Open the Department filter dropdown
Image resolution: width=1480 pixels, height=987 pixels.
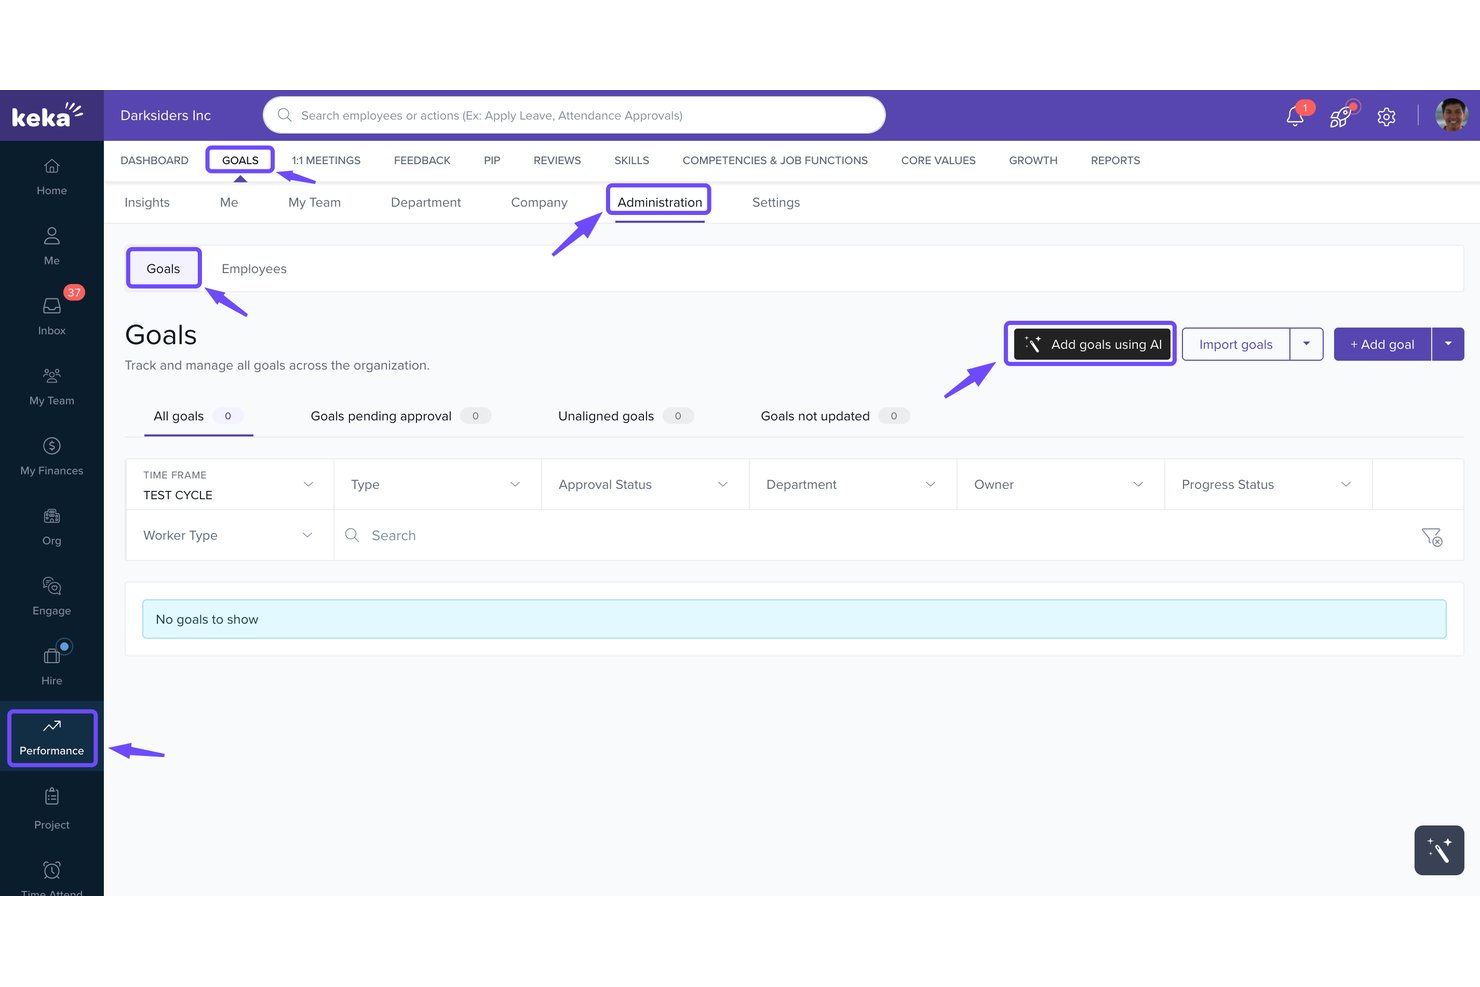[x=853, y=485]
